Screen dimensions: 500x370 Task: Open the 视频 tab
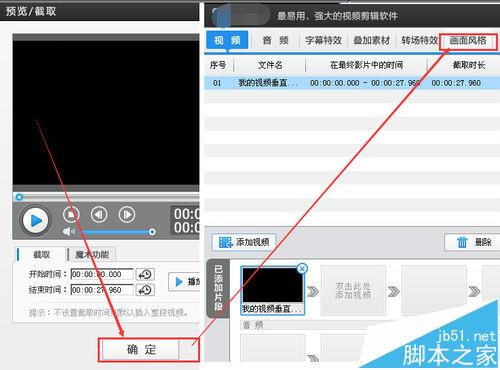(x=227, y=41)
